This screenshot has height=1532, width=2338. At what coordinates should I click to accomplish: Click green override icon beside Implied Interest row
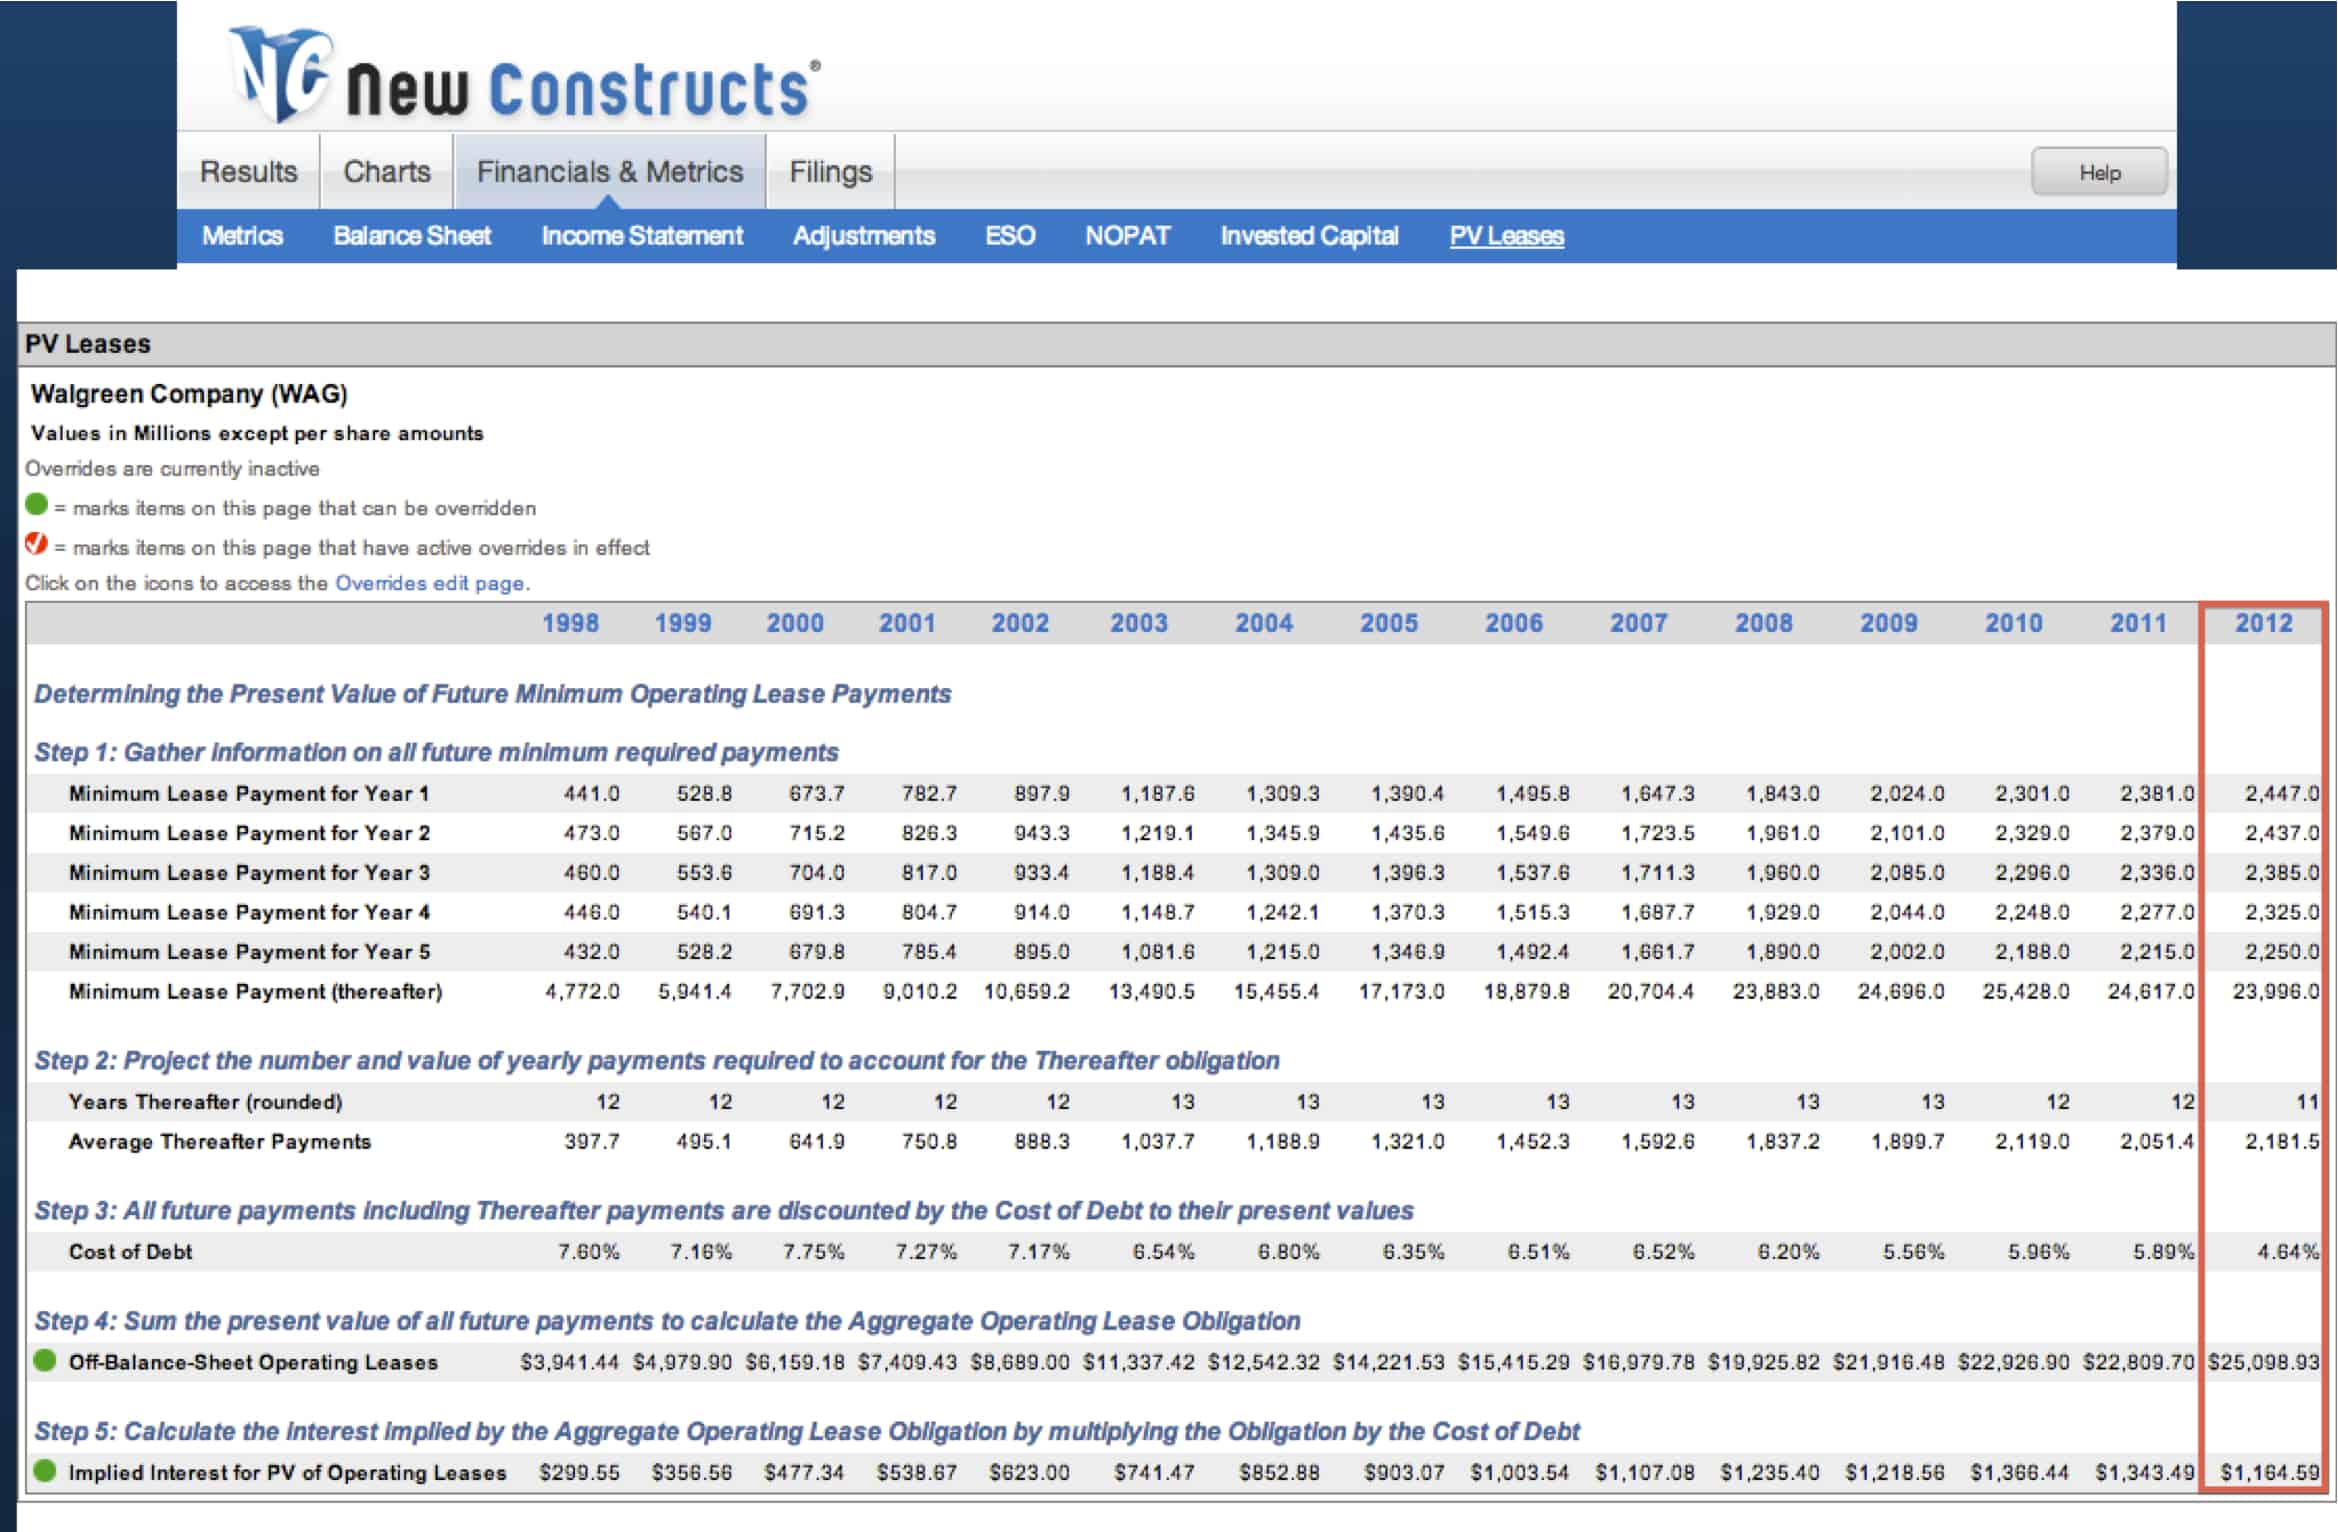(44, 1470)
